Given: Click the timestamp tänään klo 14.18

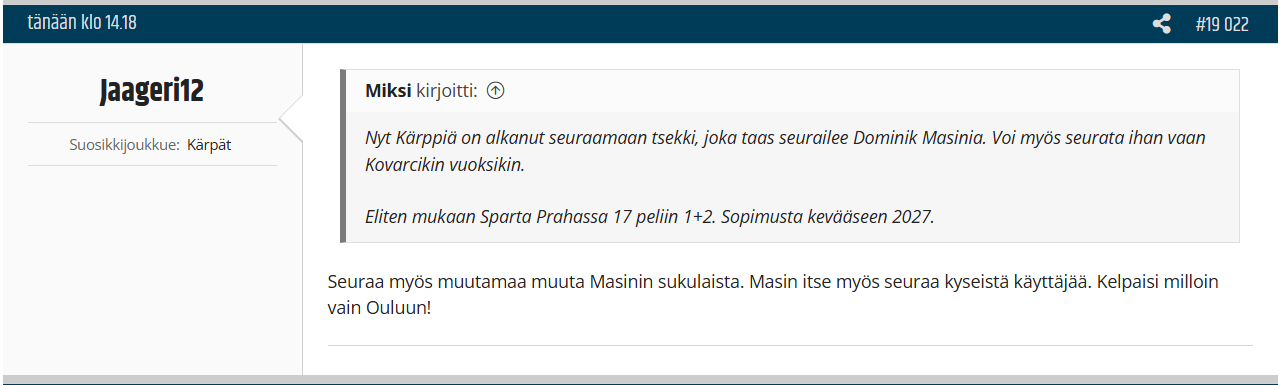Looking at the screenshot, I should (x=82, y=23).
